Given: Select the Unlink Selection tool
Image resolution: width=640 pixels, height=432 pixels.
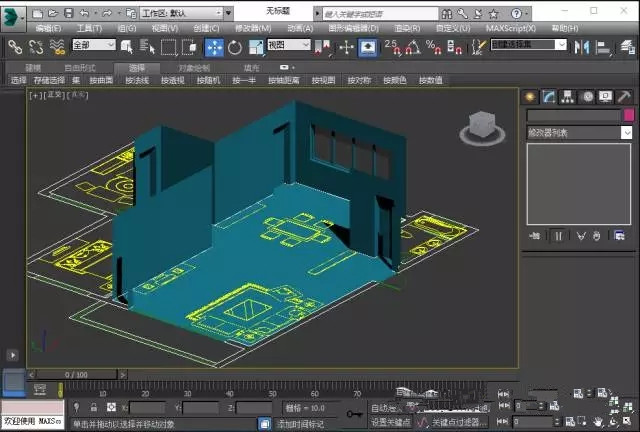Looking at the screenshot, I should tap(36, 47).
